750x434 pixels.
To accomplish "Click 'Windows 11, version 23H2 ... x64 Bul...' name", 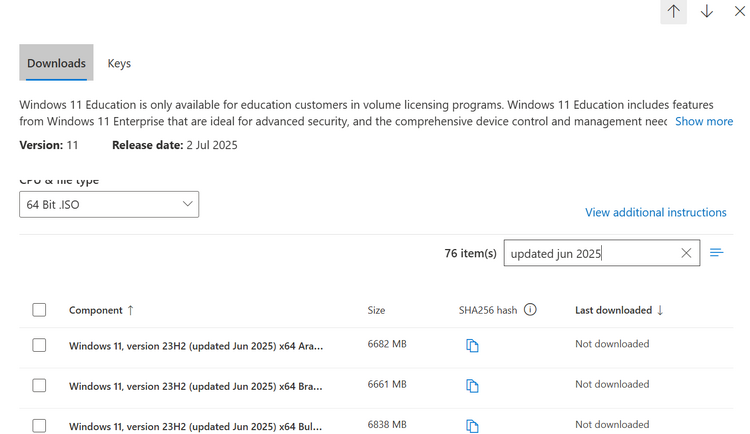I will click(196, 426).
